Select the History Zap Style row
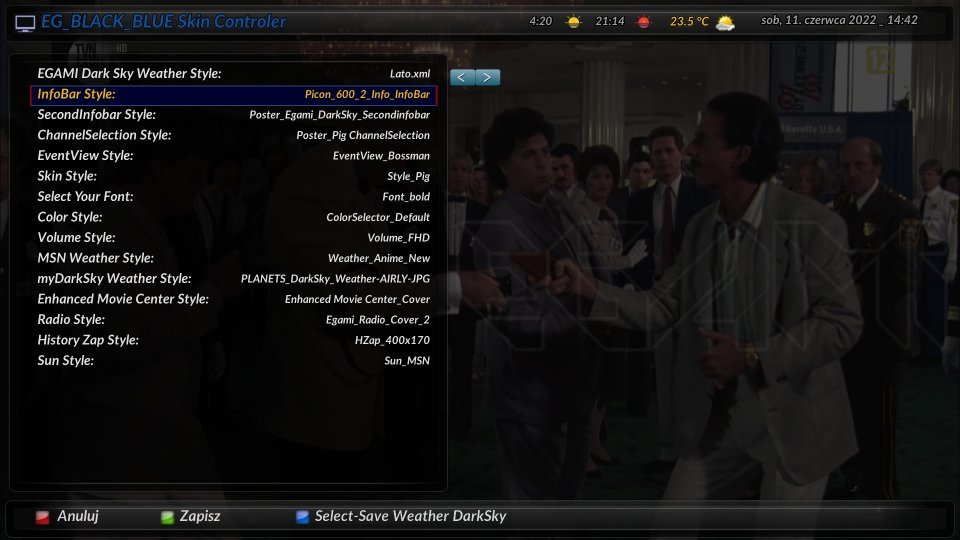 (x=233, y=340)
